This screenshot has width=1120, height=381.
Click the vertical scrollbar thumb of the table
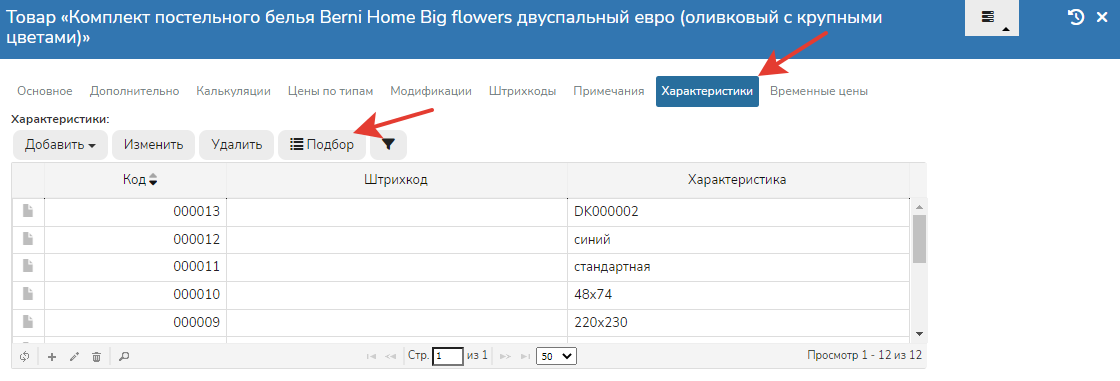(919, 239)
